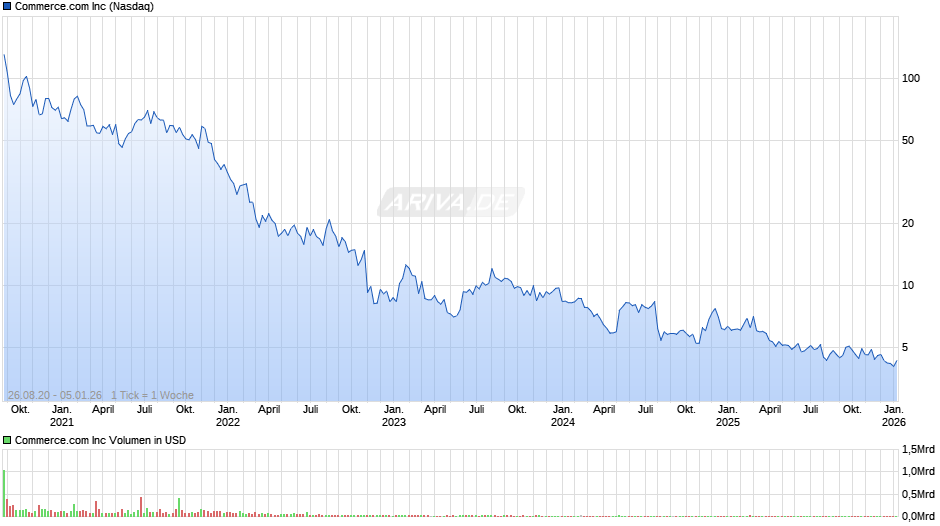940x526 pixels.
Task: Click the price axis label 10
Action: click(908, 285)
